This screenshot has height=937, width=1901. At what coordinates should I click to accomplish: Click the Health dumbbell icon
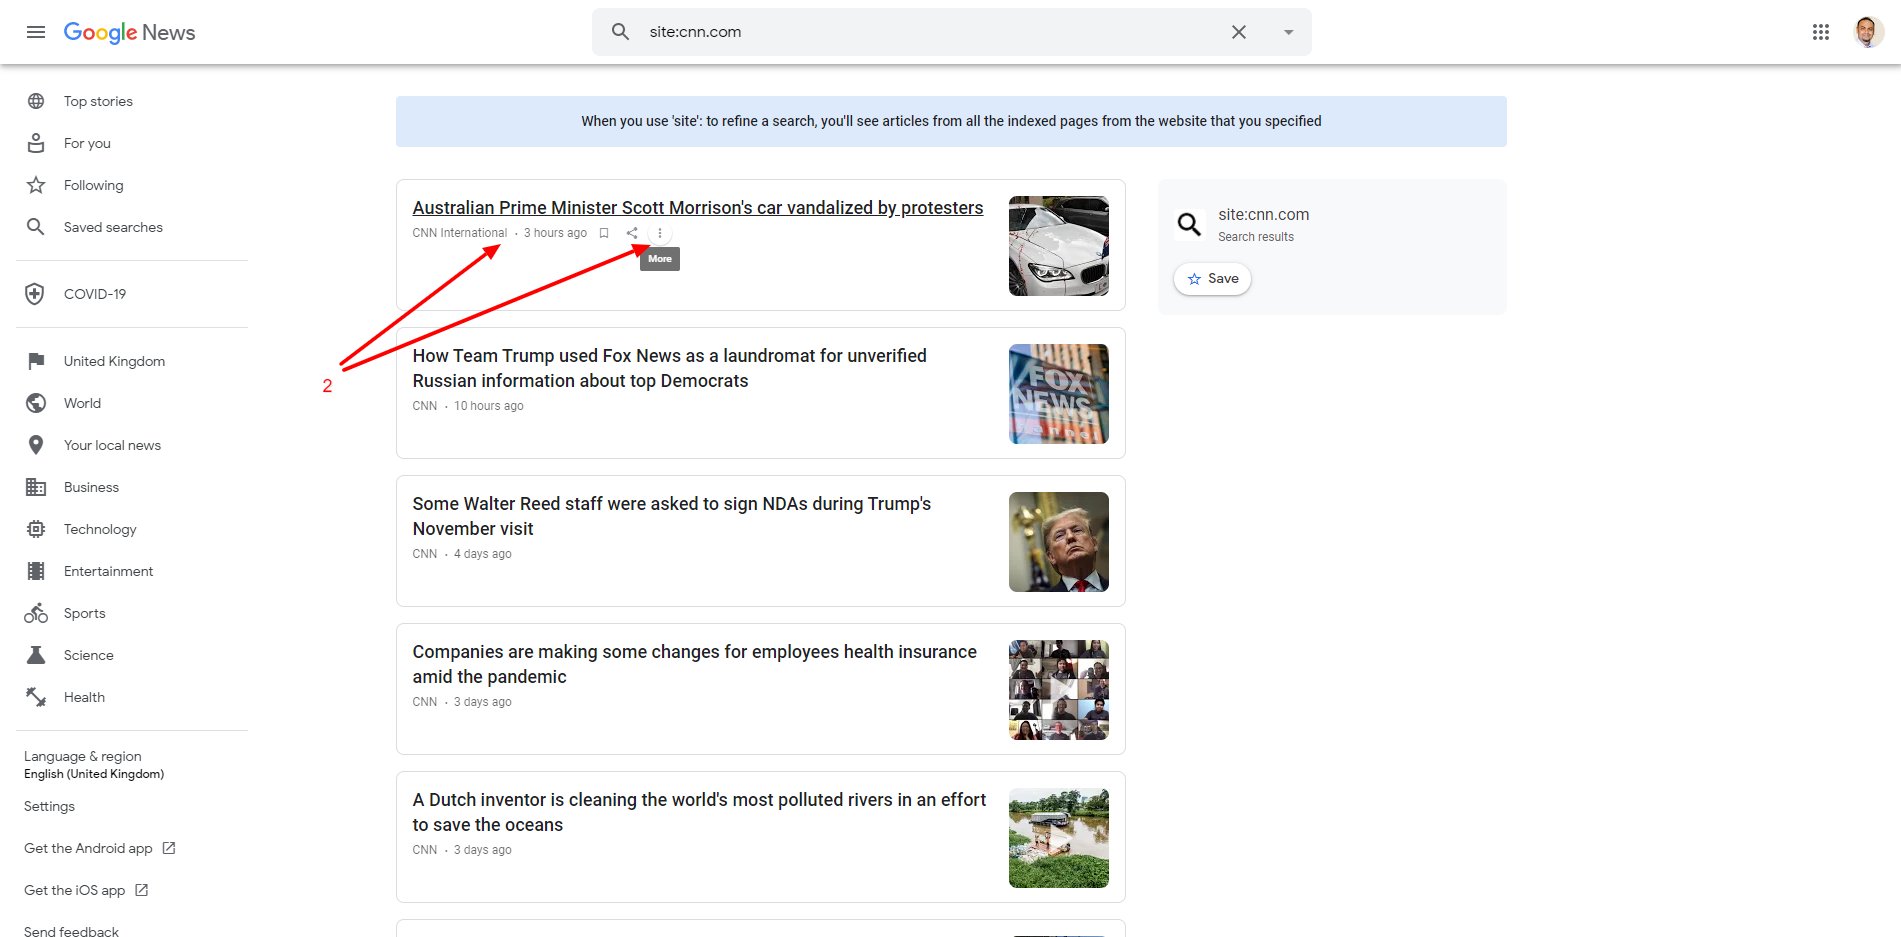(36, 697)
